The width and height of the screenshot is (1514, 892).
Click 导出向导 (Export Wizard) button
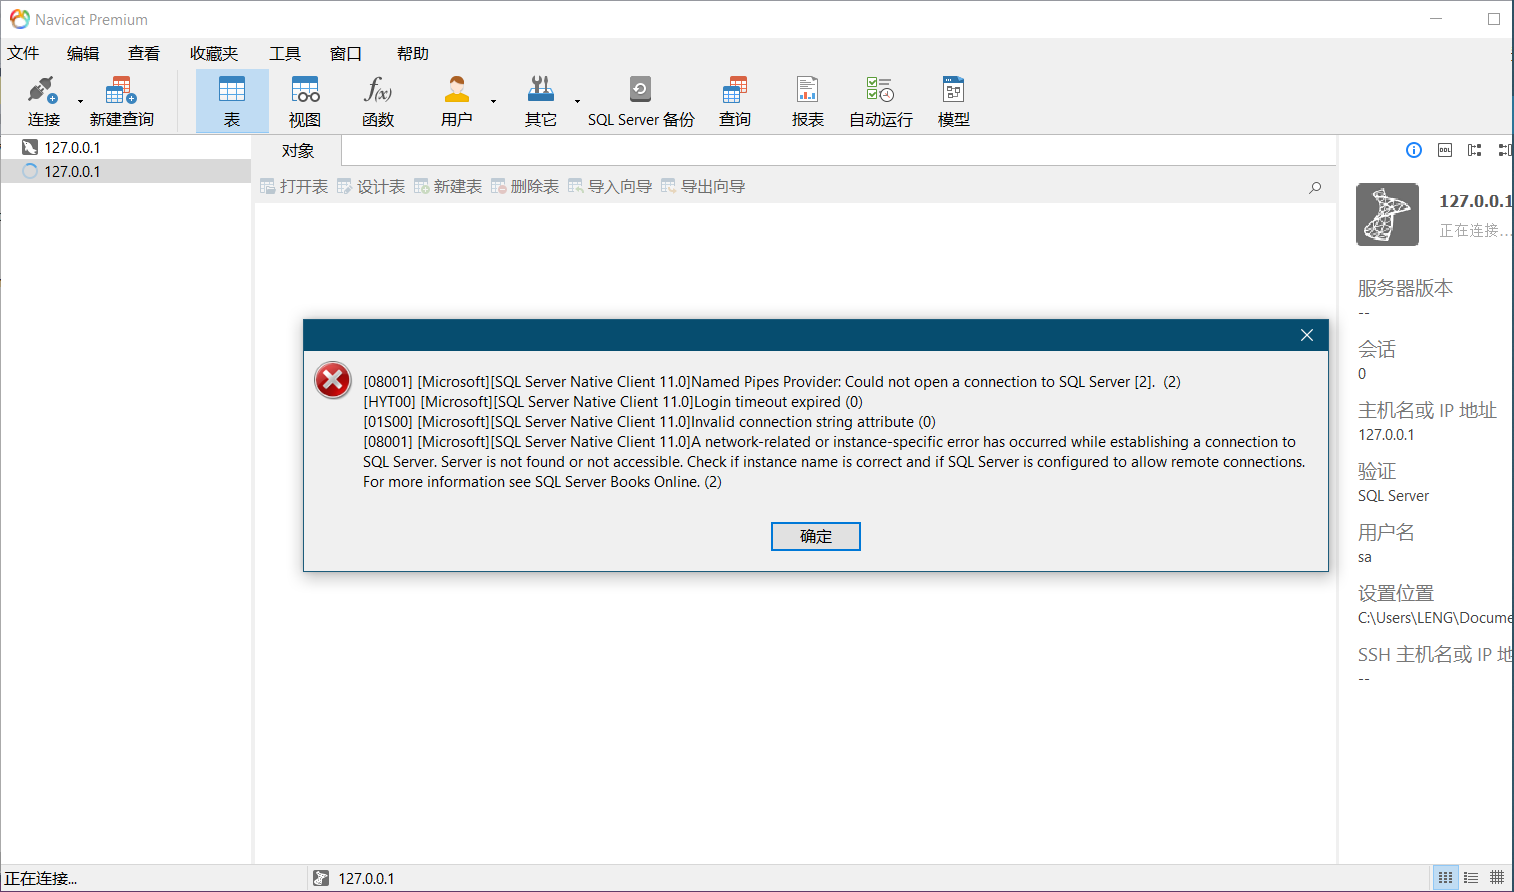tap(703, 187)
